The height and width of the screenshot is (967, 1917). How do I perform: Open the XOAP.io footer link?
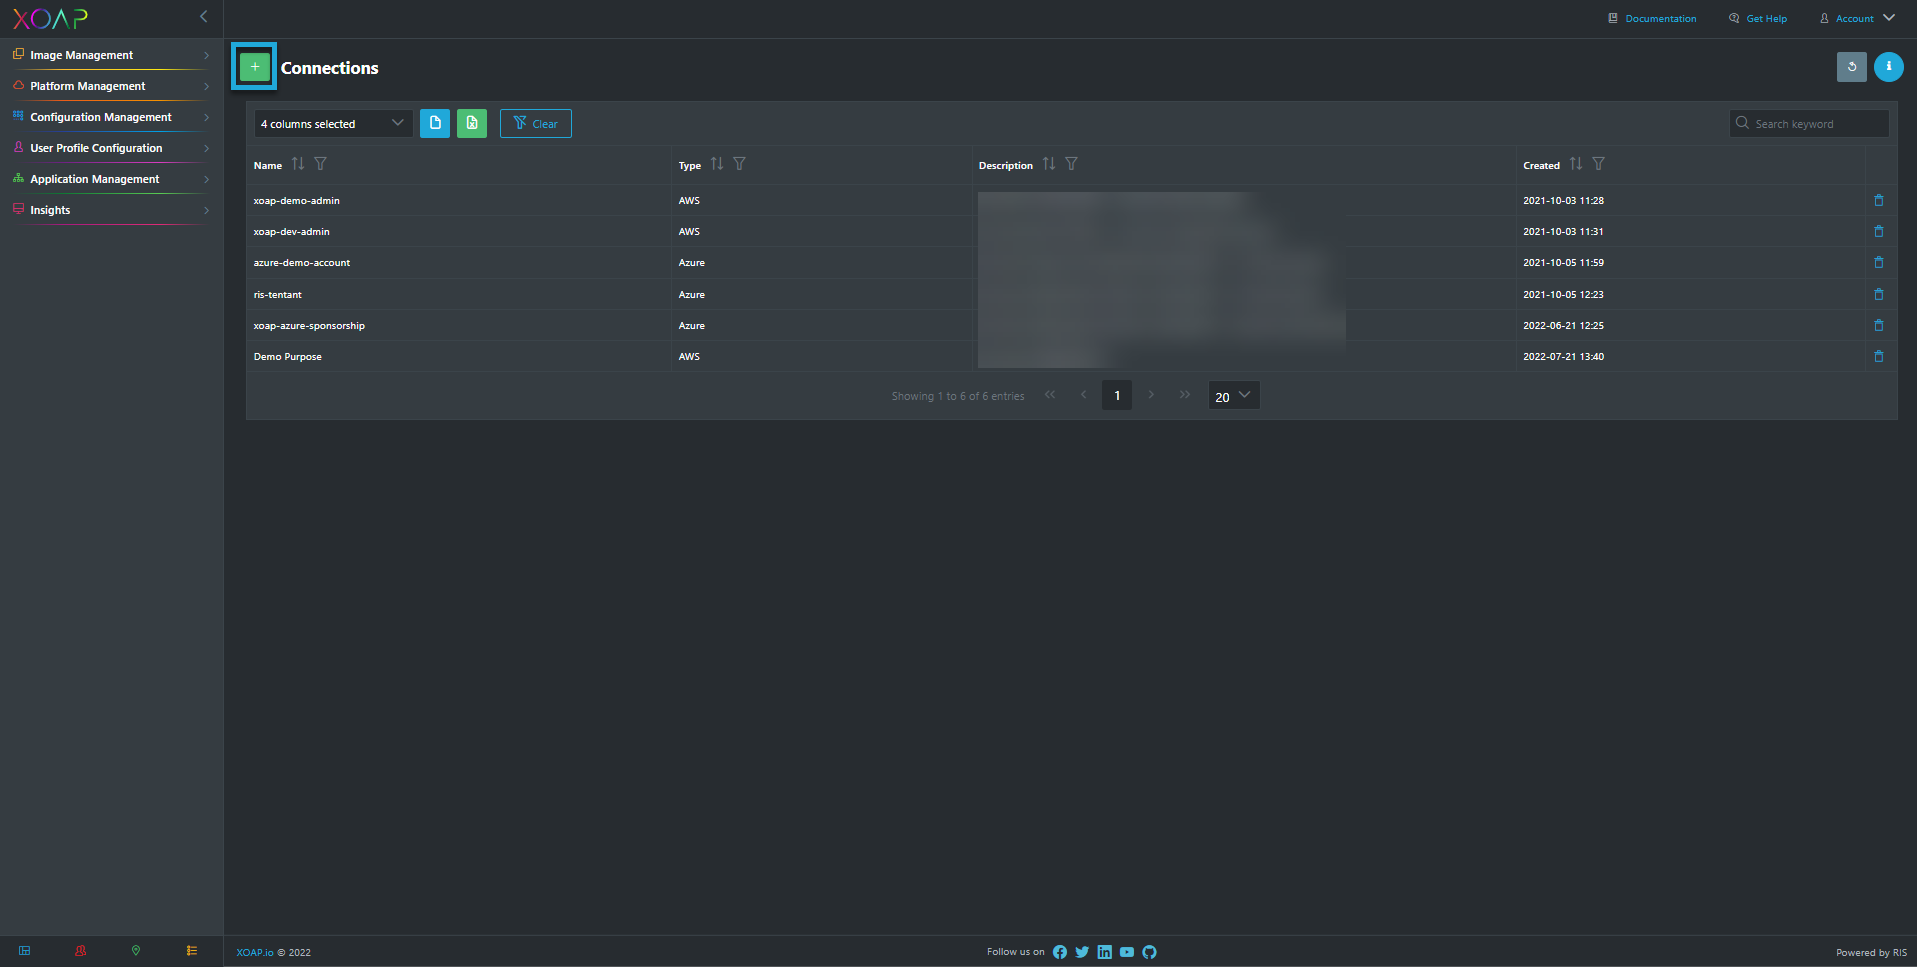255,952
